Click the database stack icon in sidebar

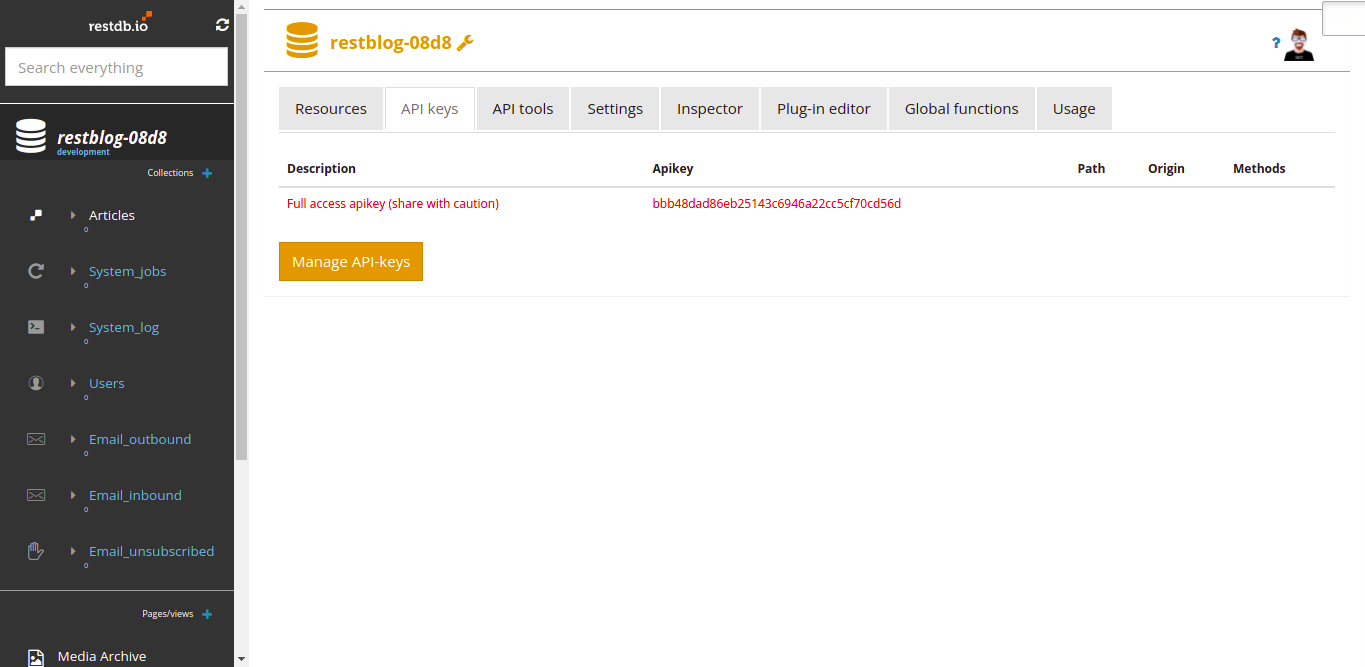[x=31, y=136]
